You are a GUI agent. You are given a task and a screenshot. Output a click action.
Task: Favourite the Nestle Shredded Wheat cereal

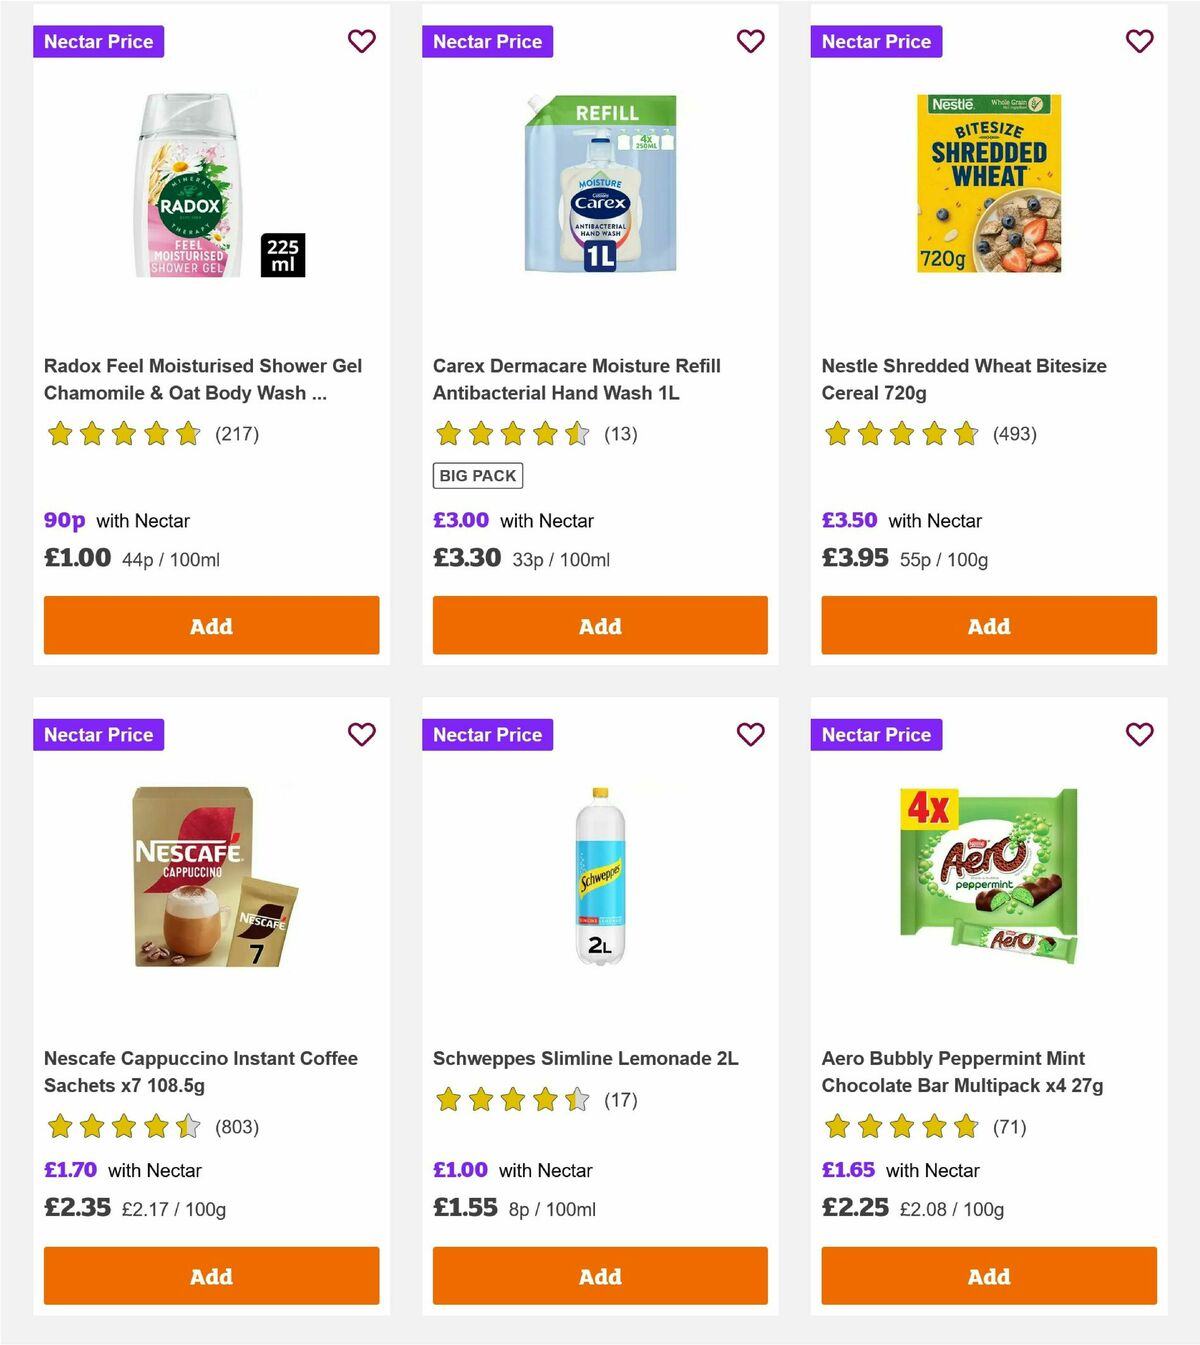tap(1139, 41)
